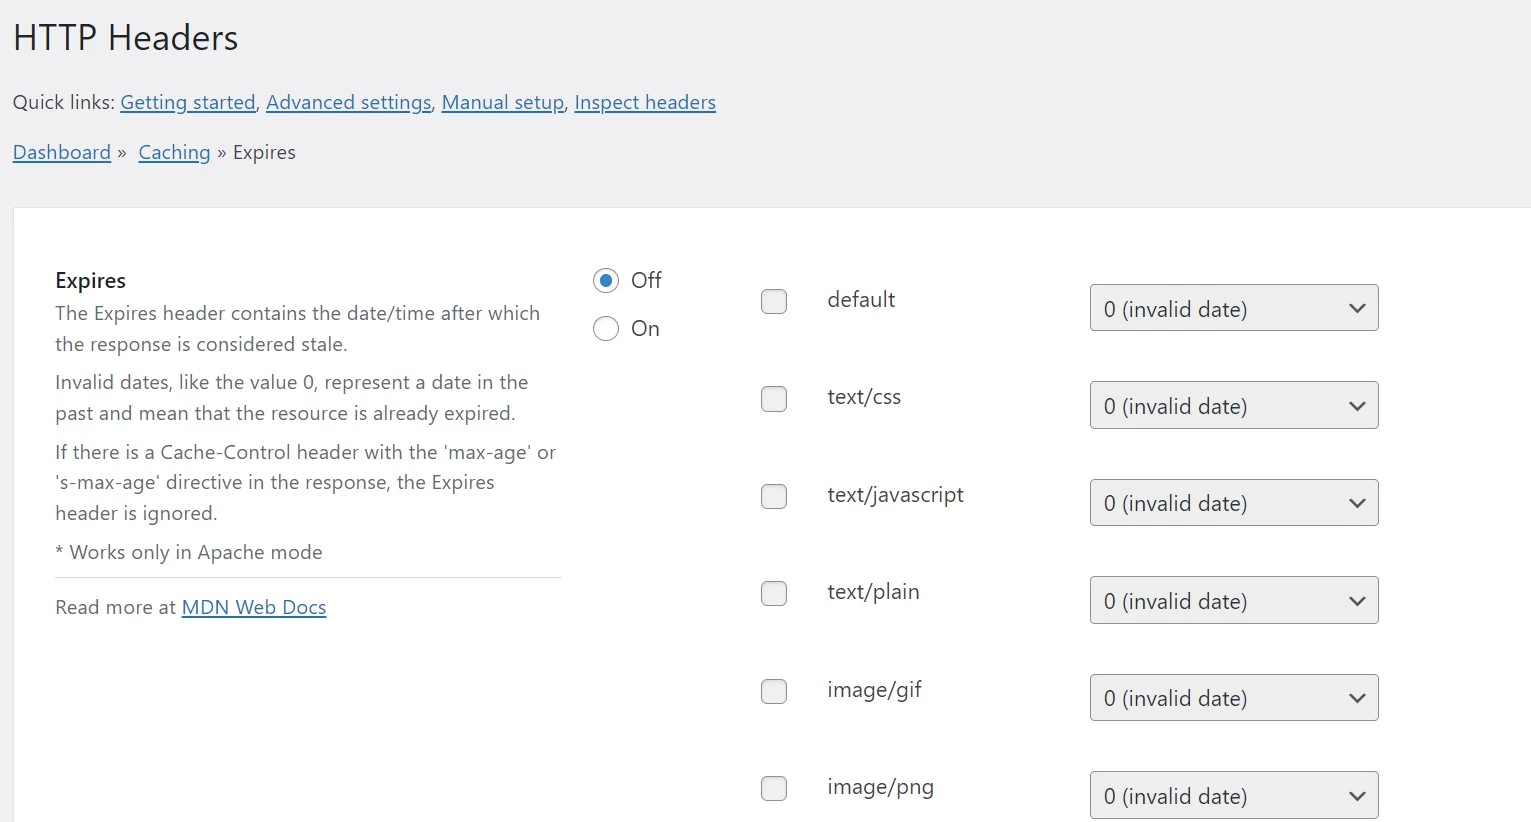This screenshot has width=1531, height=822.
Task: Open the text/javascript expiry dropdown
Action: [1234, 502]
